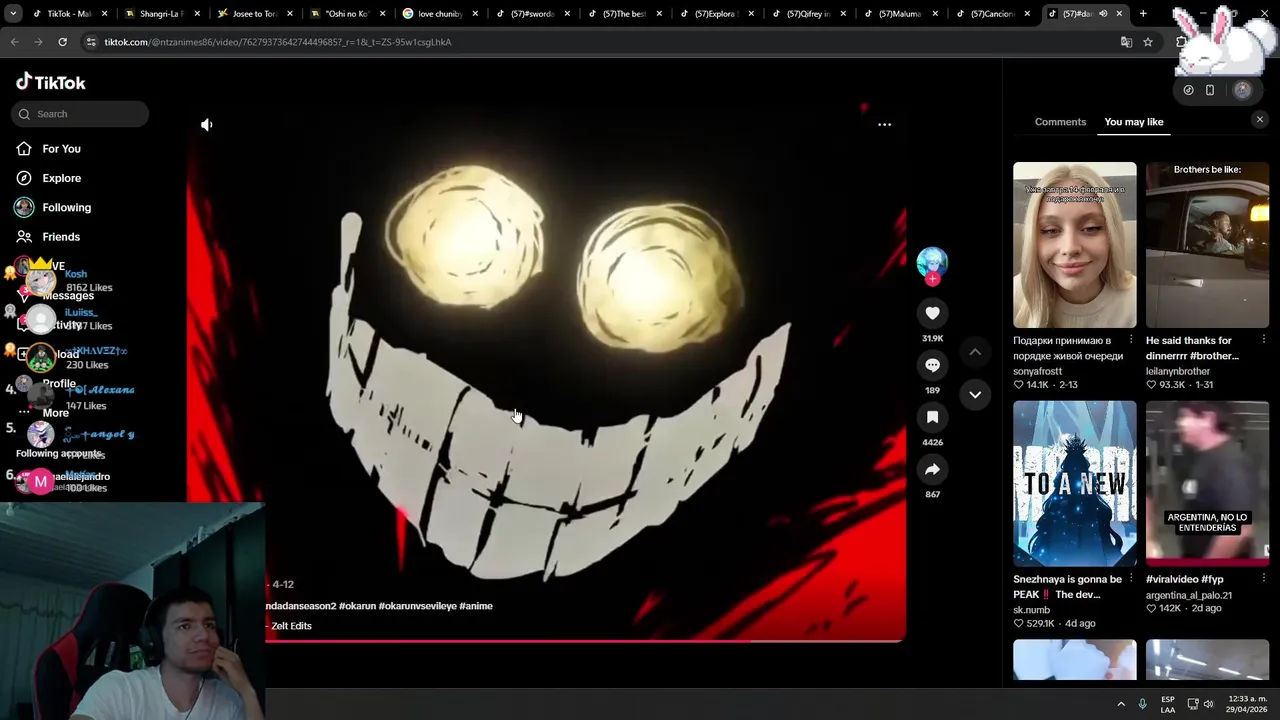
Task: Open Brothers be like video thumbnail
Action: tap(1207, 245)
